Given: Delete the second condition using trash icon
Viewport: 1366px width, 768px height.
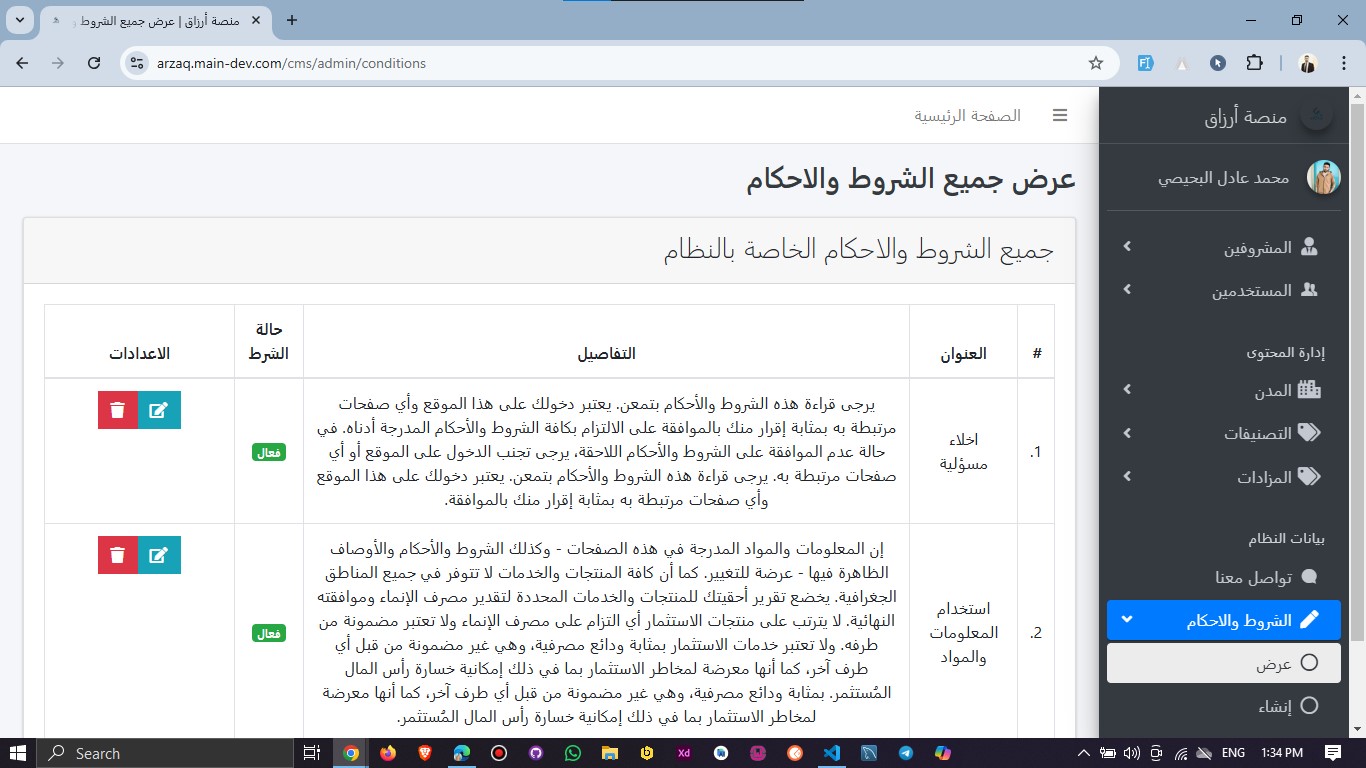Looking at the screenshot, I should [x=118, y=555].
